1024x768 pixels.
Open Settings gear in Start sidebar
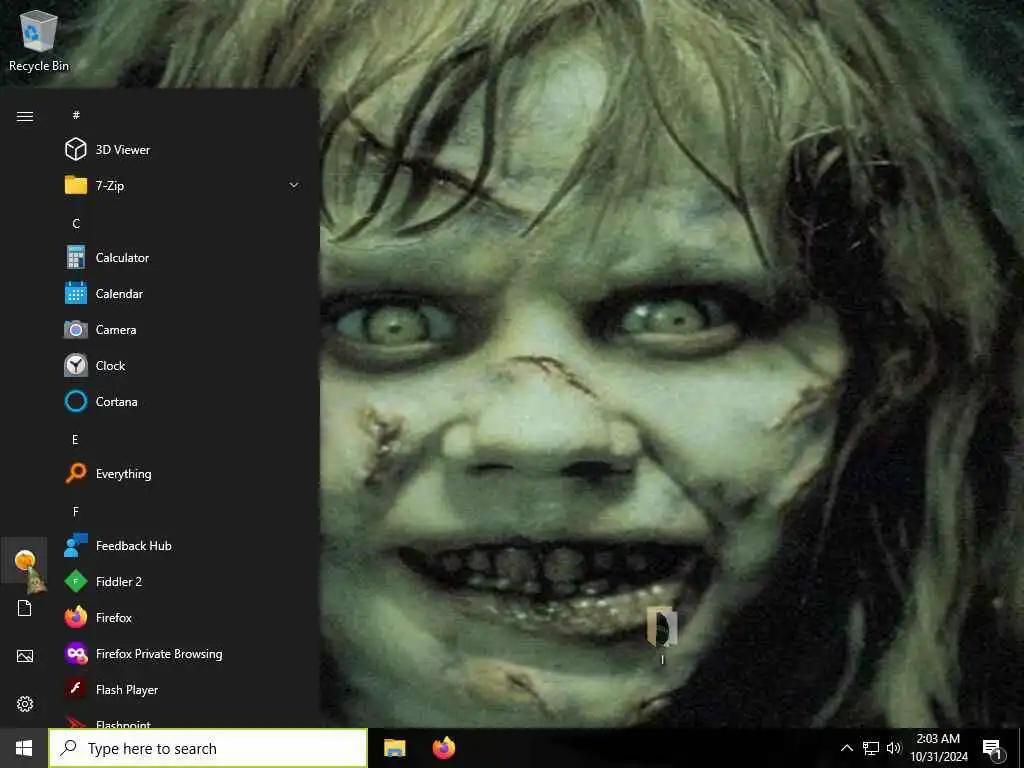pyautogui.click(x=25, y=704)
